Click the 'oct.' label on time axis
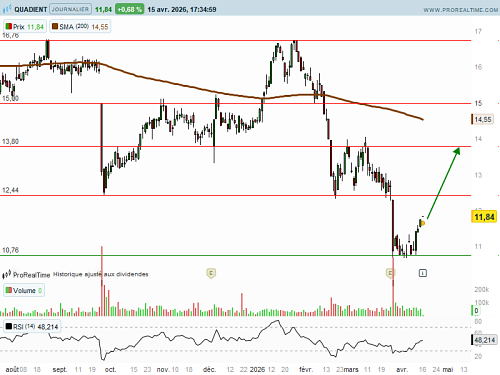Viewport: 500px width, 375px height. [110, 369]
